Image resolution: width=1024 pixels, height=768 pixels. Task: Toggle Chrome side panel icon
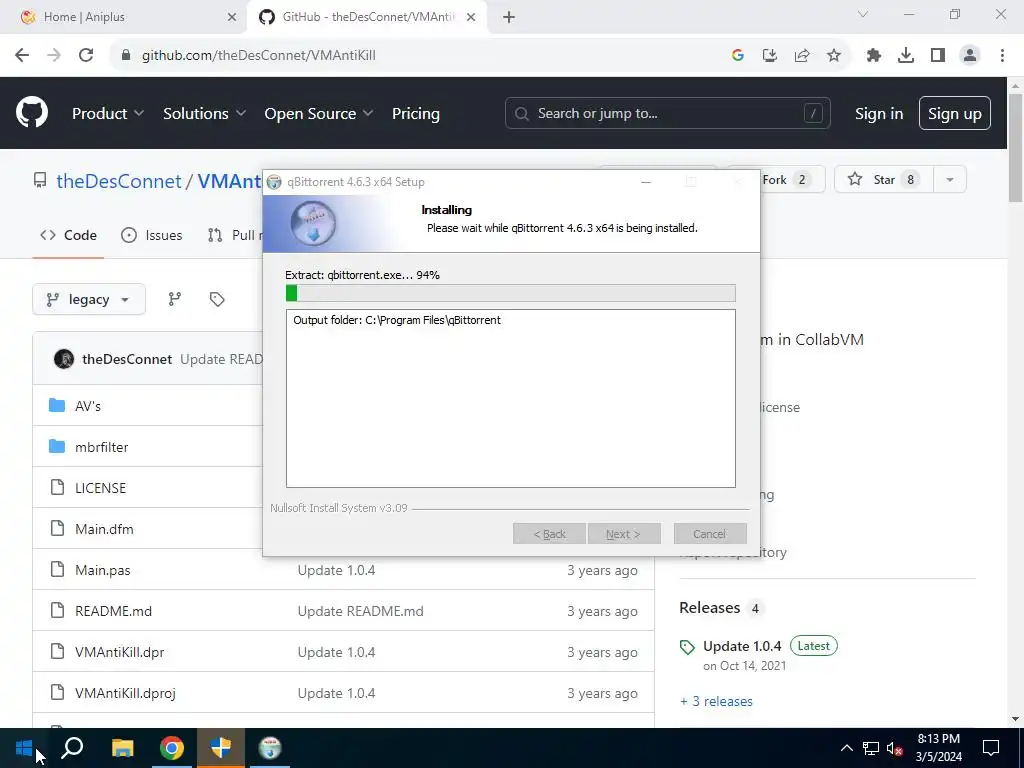click(938, 56)
